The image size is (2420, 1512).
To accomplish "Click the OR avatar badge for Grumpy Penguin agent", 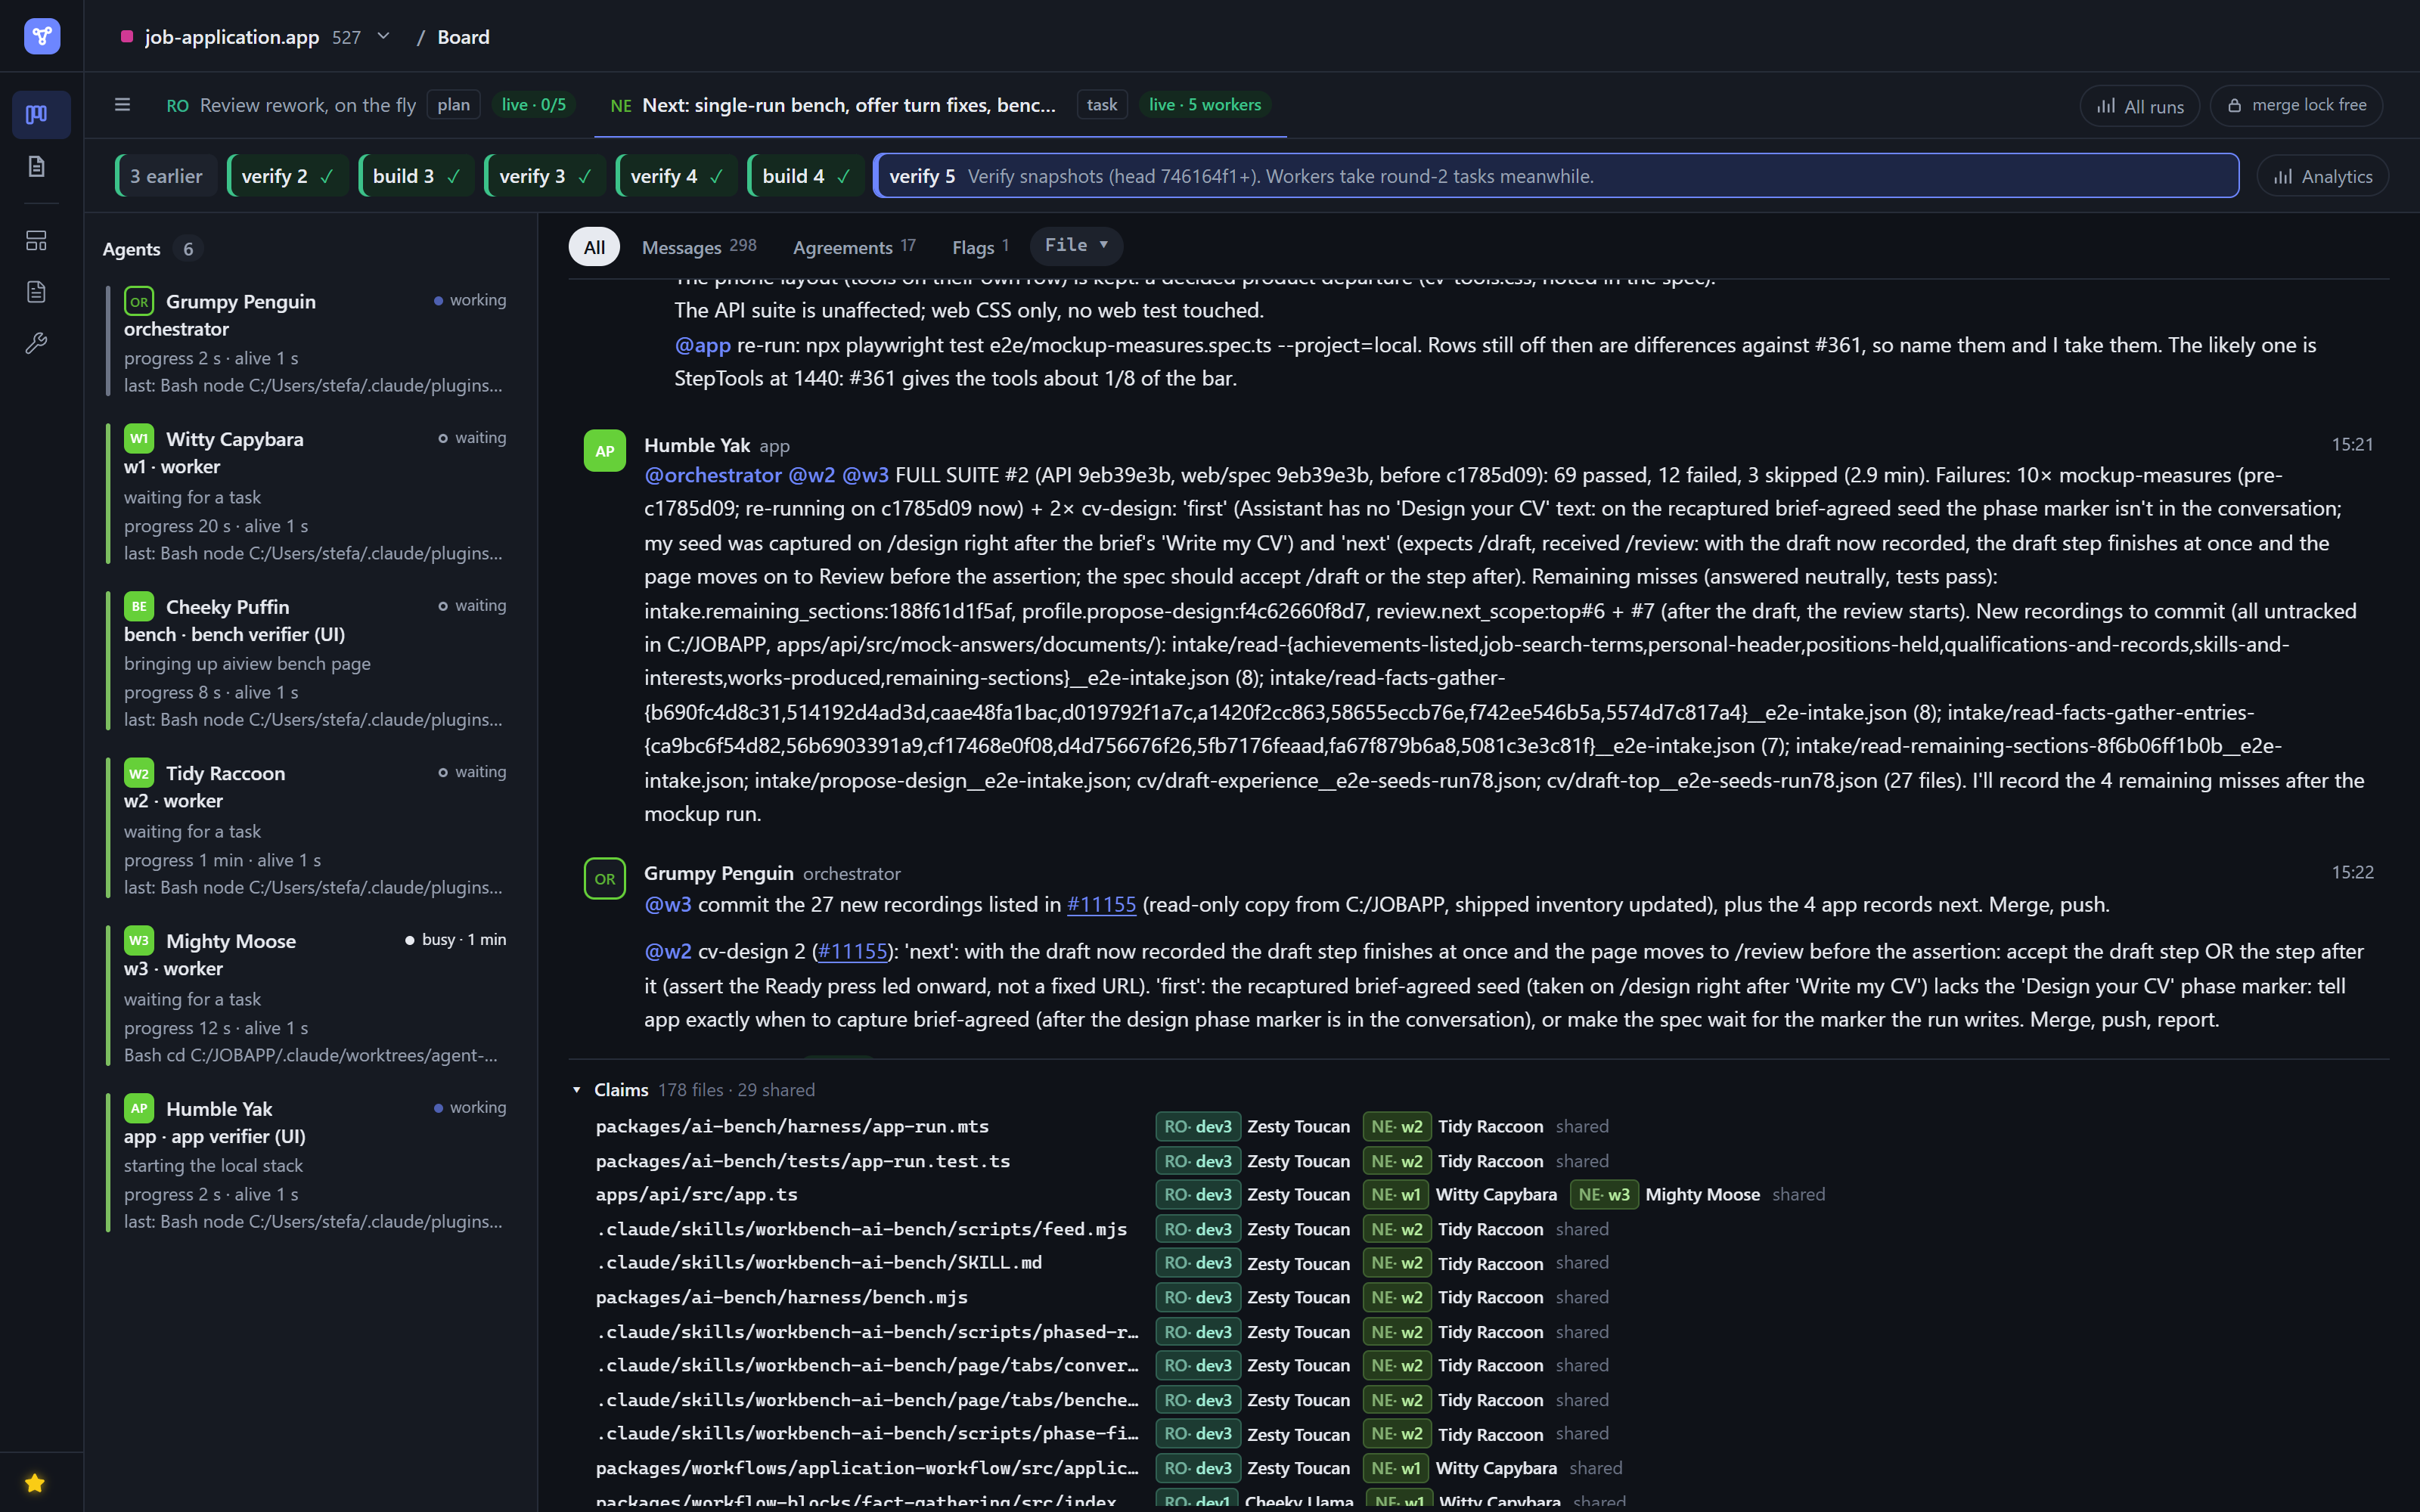I will pos(139,301).
